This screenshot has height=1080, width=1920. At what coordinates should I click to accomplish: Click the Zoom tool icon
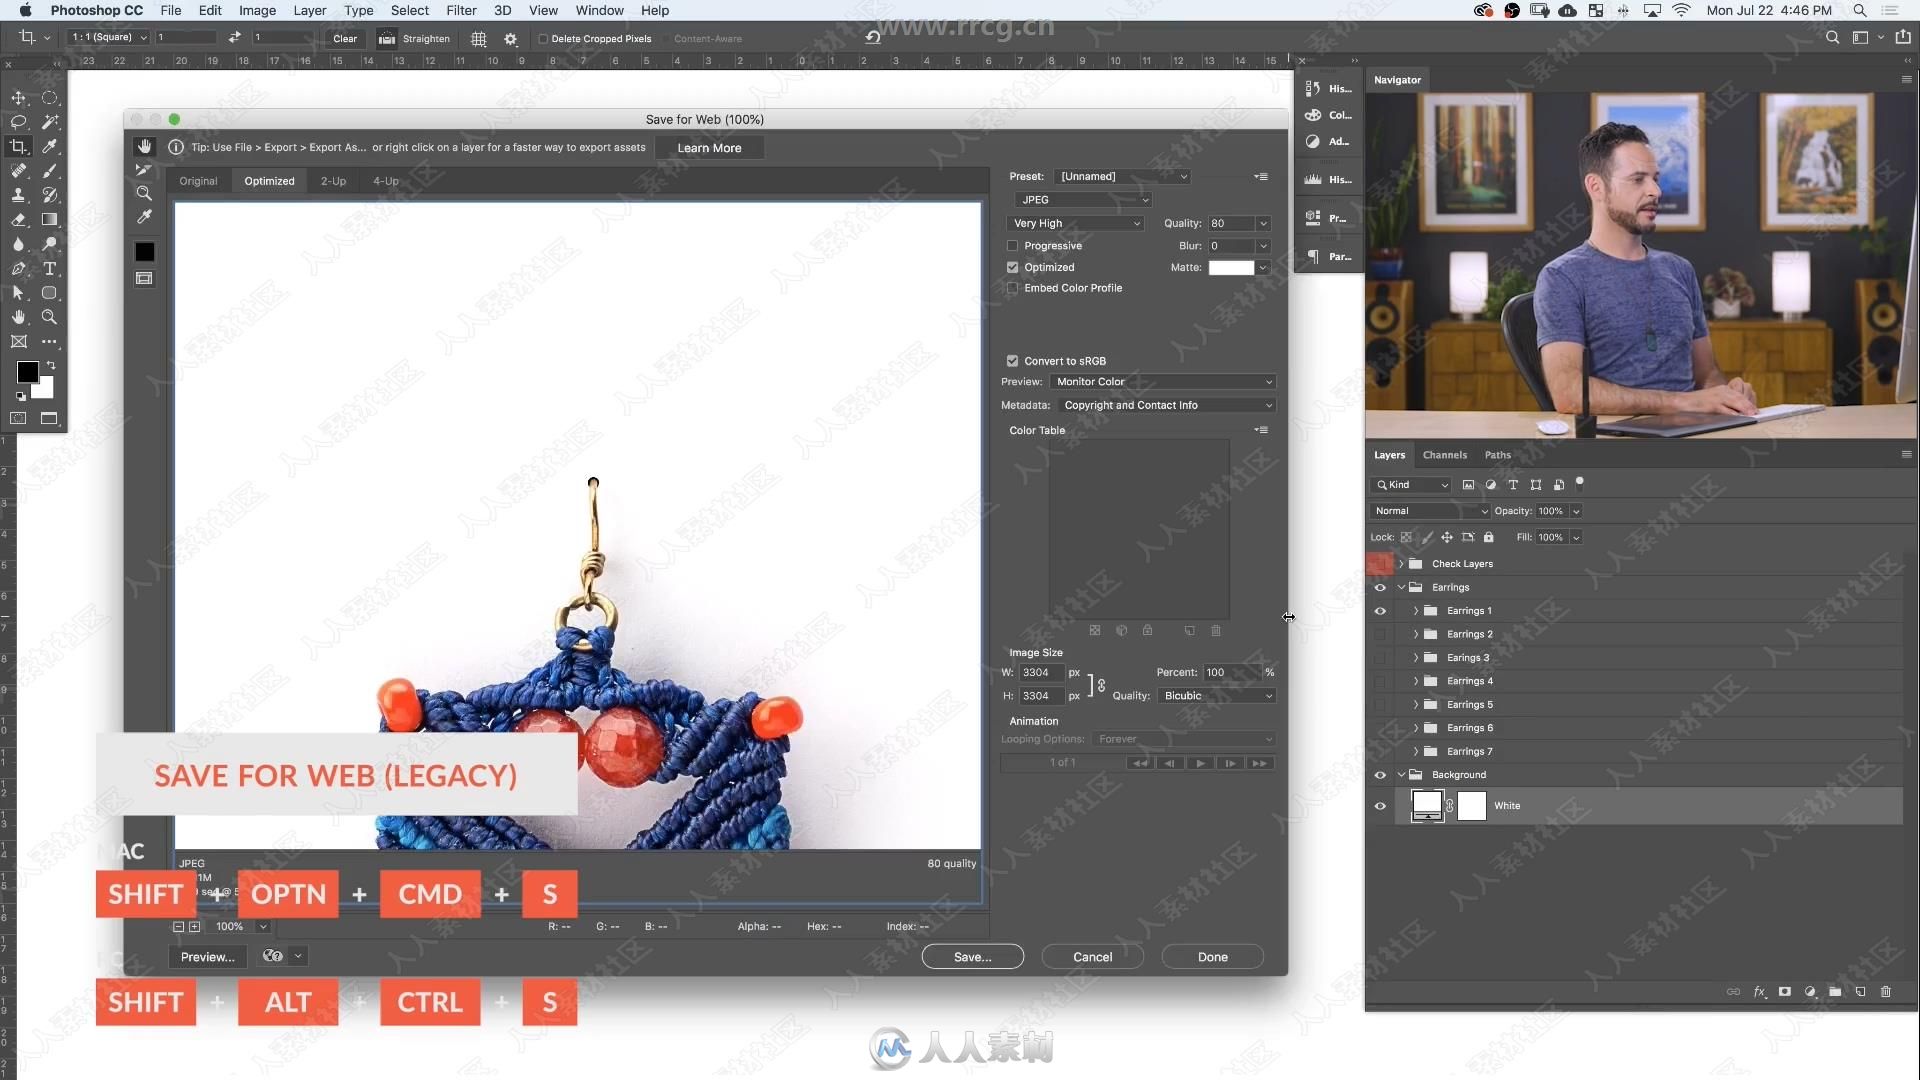point(50,318)
